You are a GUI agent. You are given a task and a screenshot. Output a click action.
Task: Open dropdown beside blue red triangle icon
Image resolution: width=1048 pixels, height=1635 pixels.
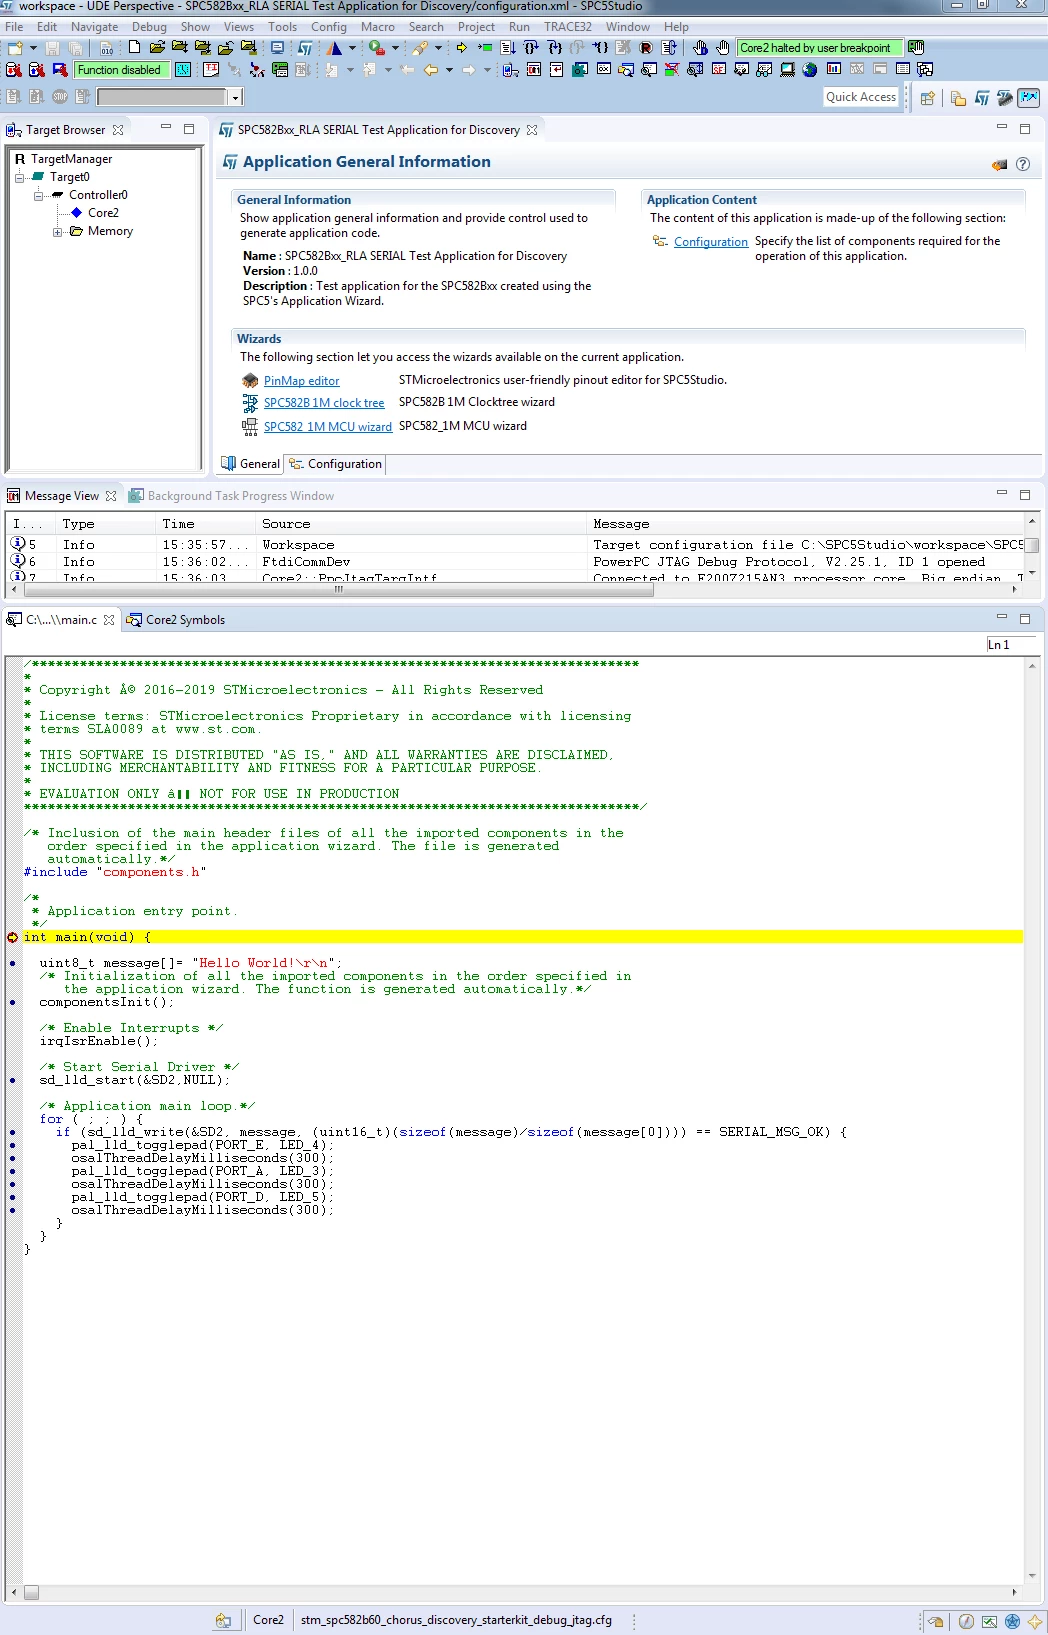[352, 47]
